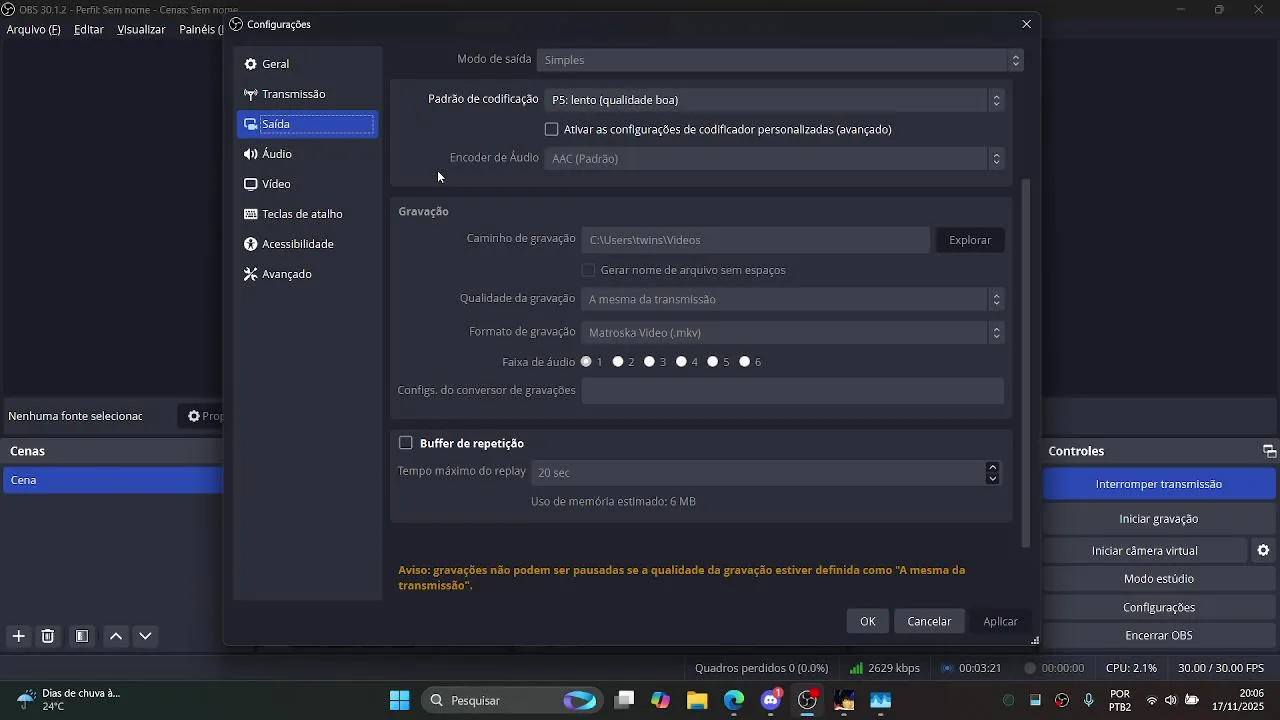Open the Qualidade da gravação dropdown
Screen dimensions: 1280x720
coord(793,299)
